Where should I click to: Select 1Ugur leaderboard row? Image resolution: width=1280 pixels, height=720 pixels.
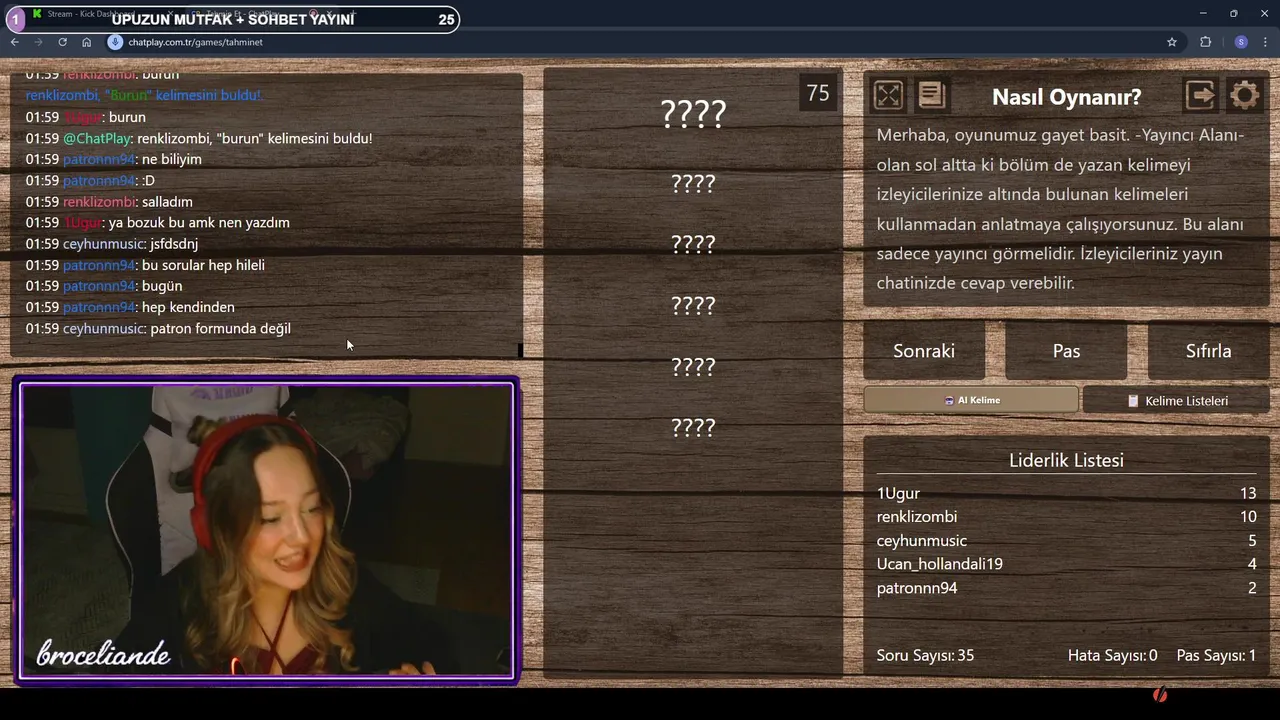pos(1066,493)
